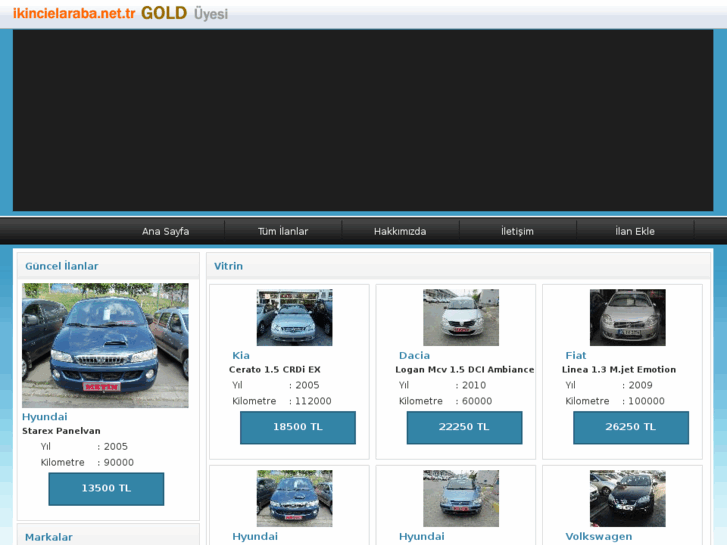This screenshot has width=727, height=545.
Task: Click the Fiat brand name link
Action: tap(576, 355)
